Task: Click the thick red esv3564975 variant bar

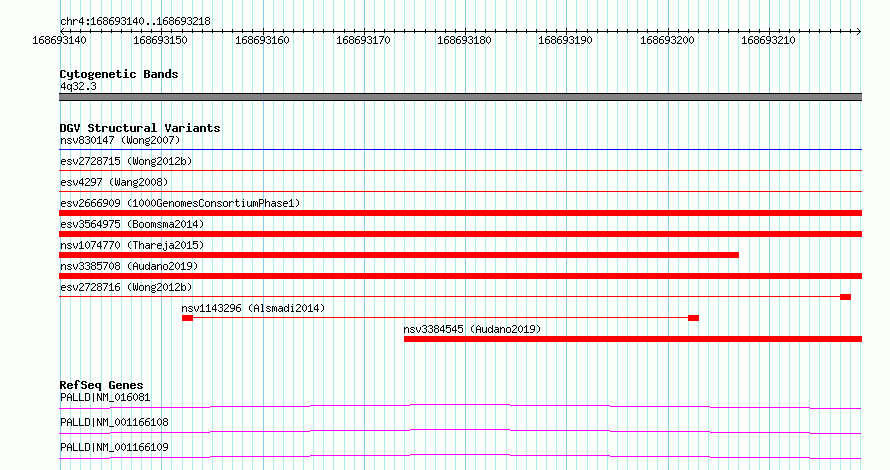Action: pos(460,234)
